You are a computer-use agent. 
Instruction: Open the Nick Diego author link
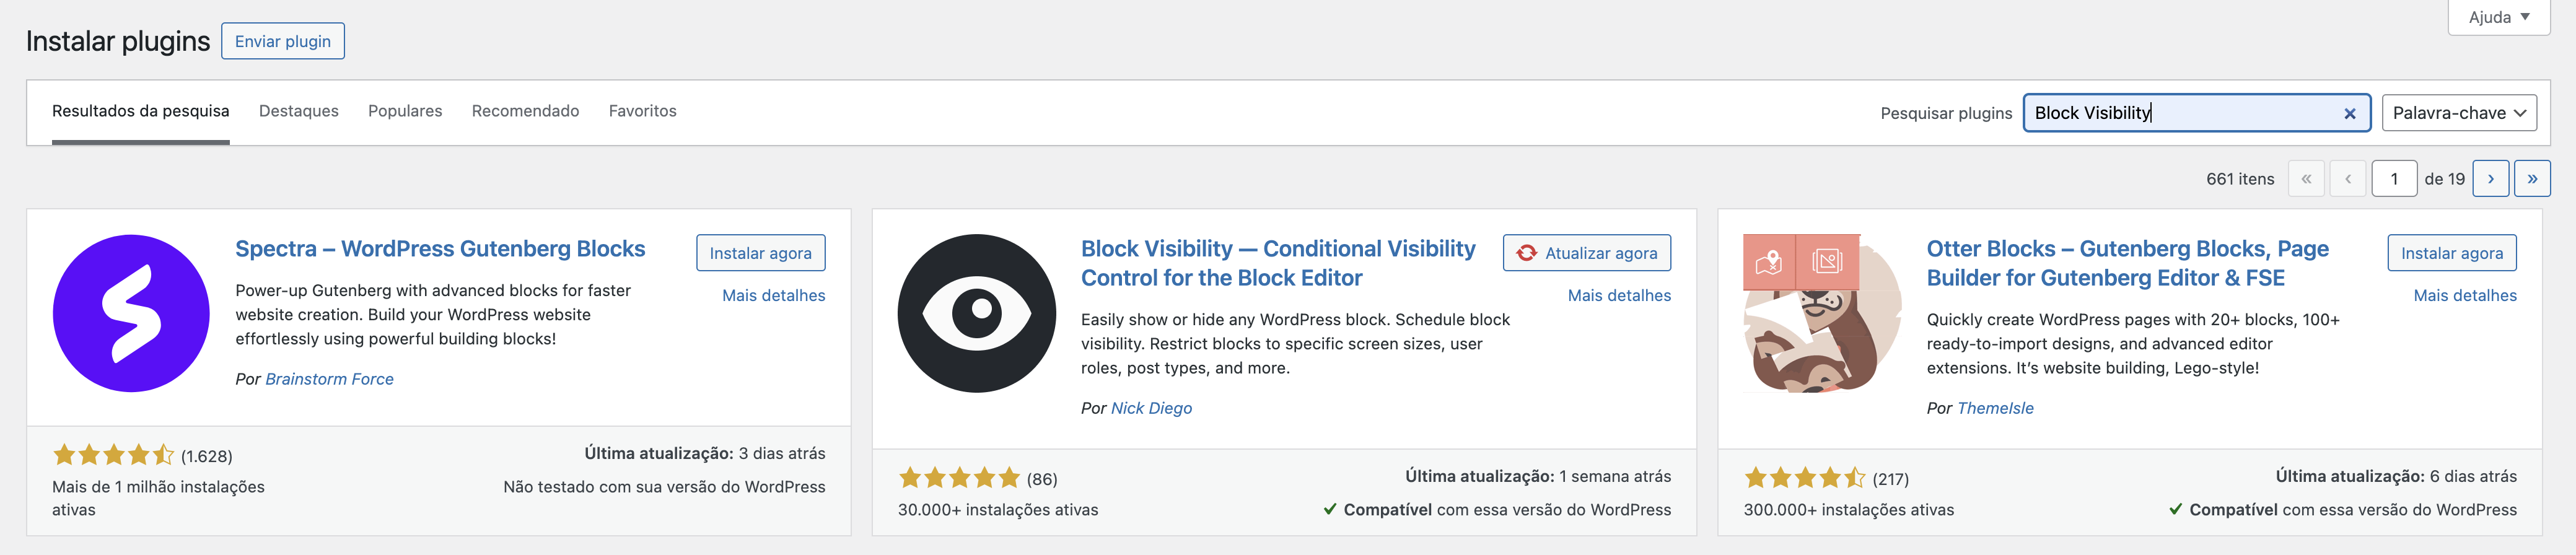pos(1151,408)
